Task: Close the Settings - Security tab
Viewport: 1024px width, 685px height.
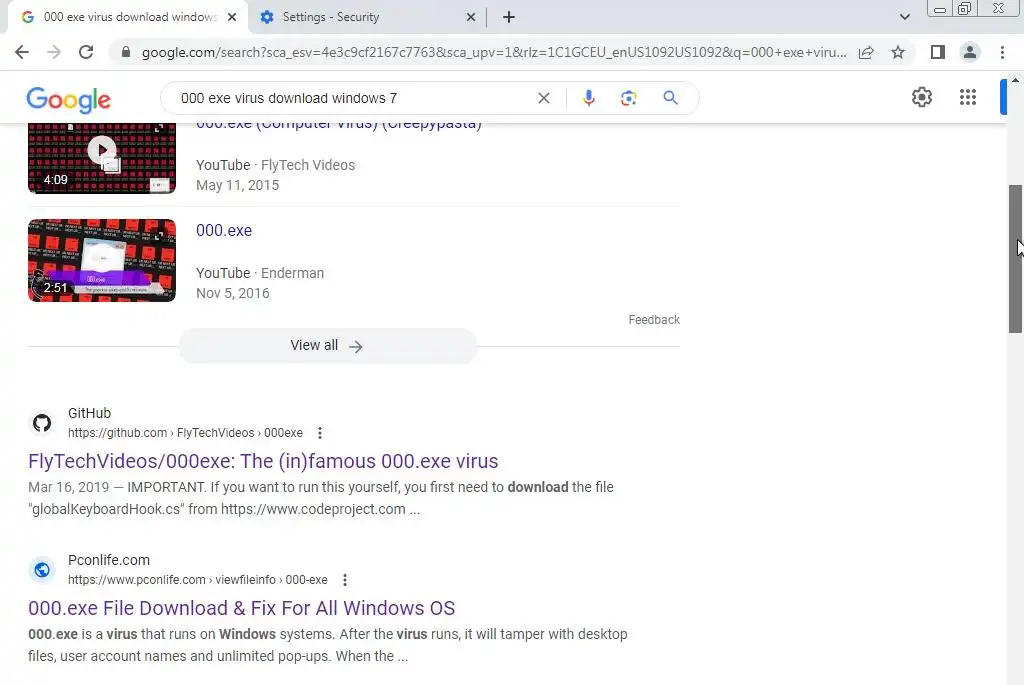Action: 471,17
